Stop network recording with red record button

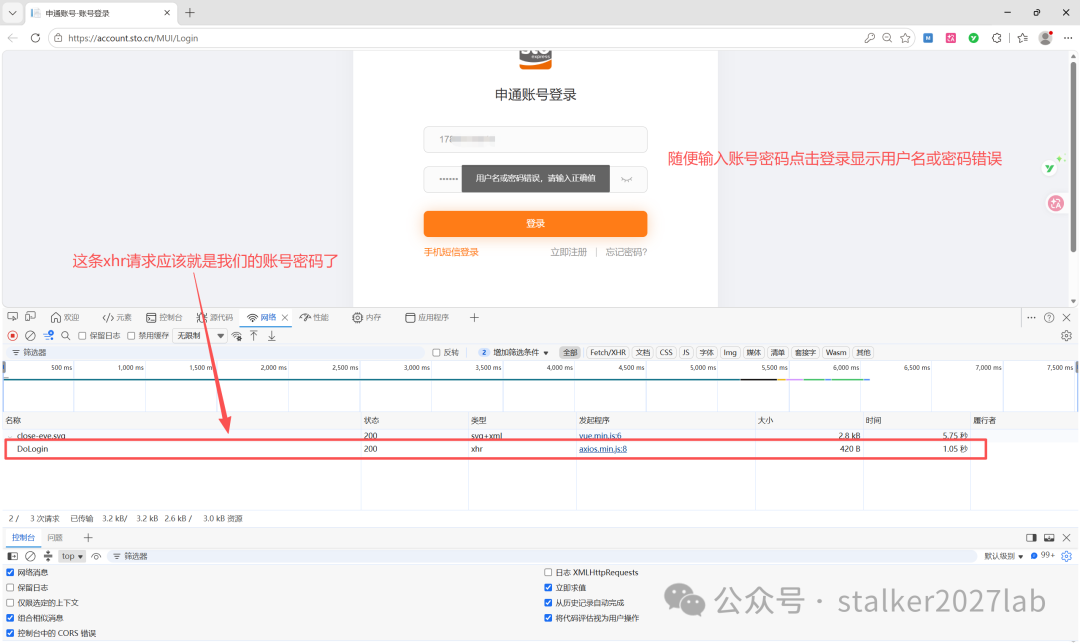12,335
